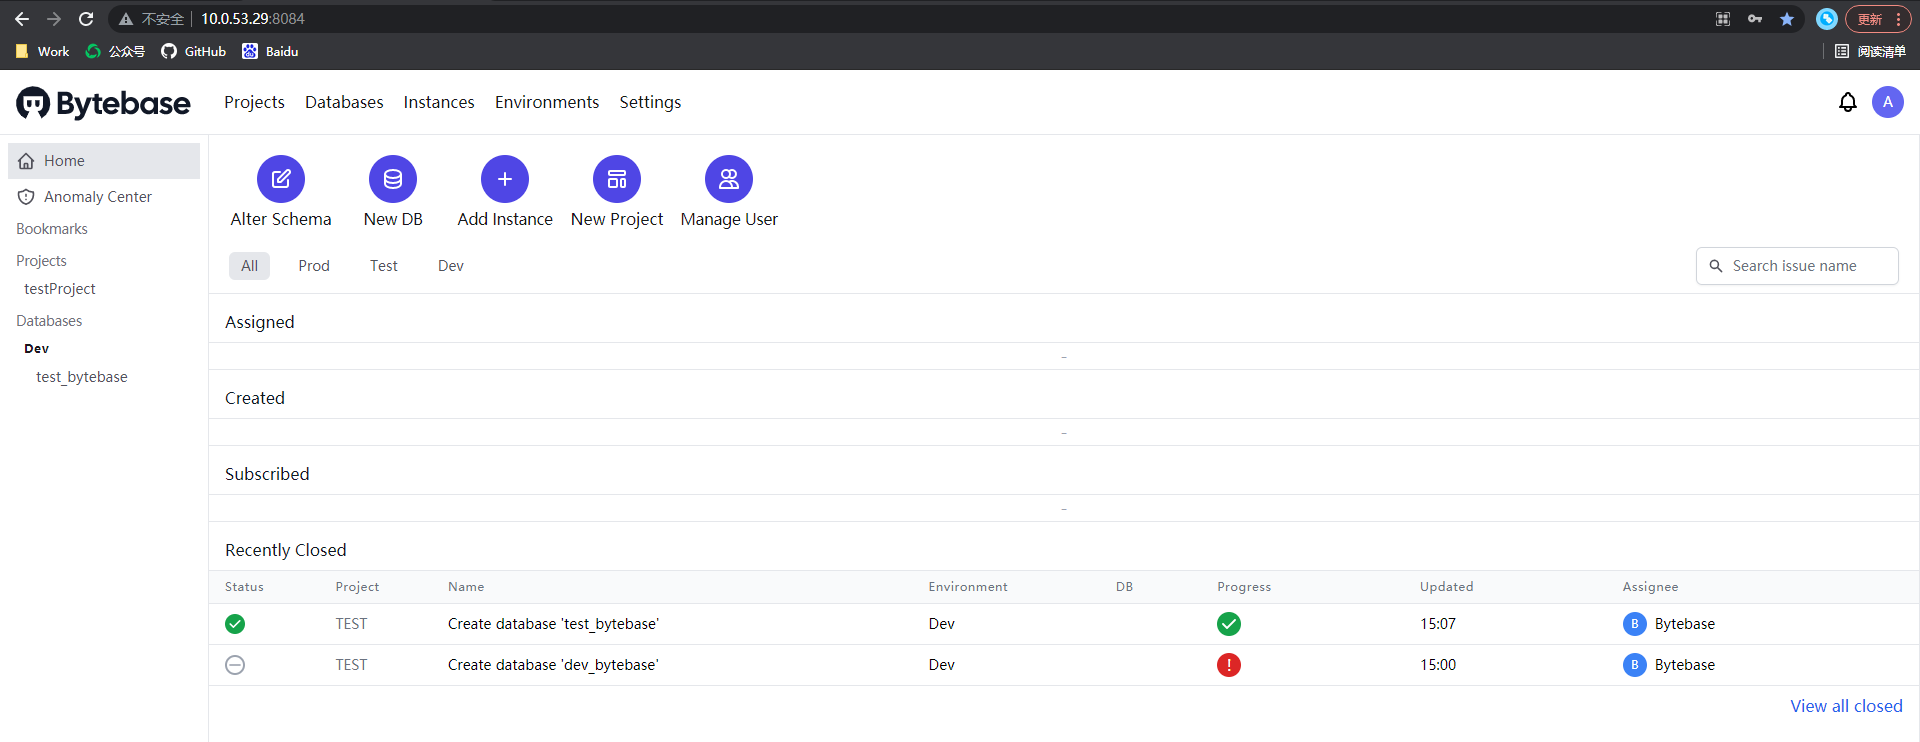Open the 公众号 bookmark

coord(115,51)
